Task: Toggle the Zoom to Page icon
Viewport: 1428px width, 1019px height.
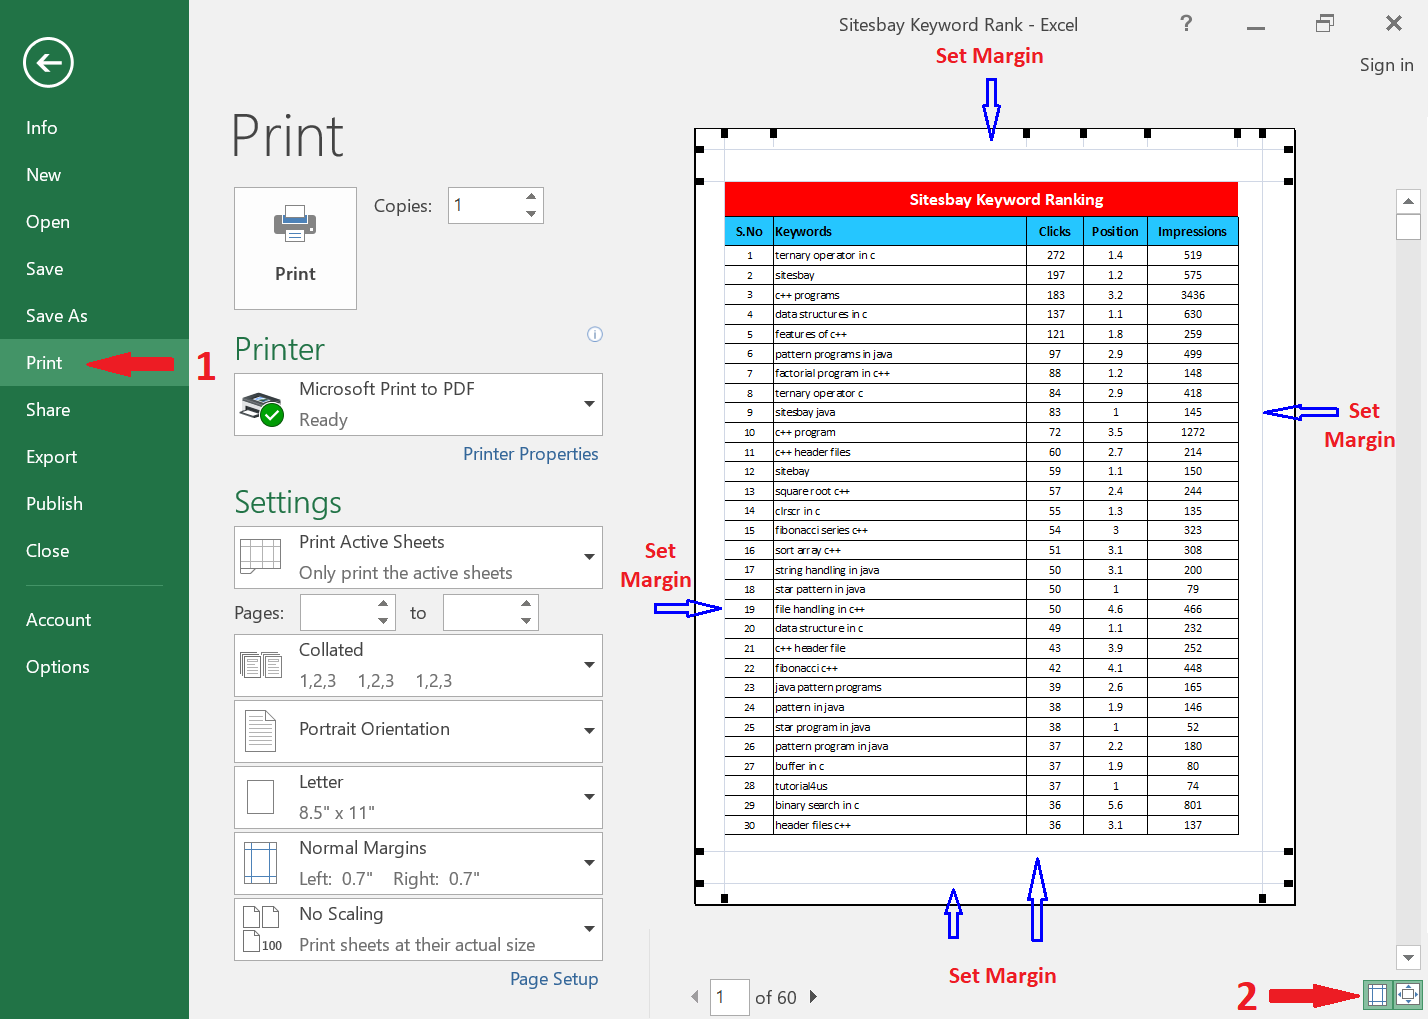Action: [1408, 994]
